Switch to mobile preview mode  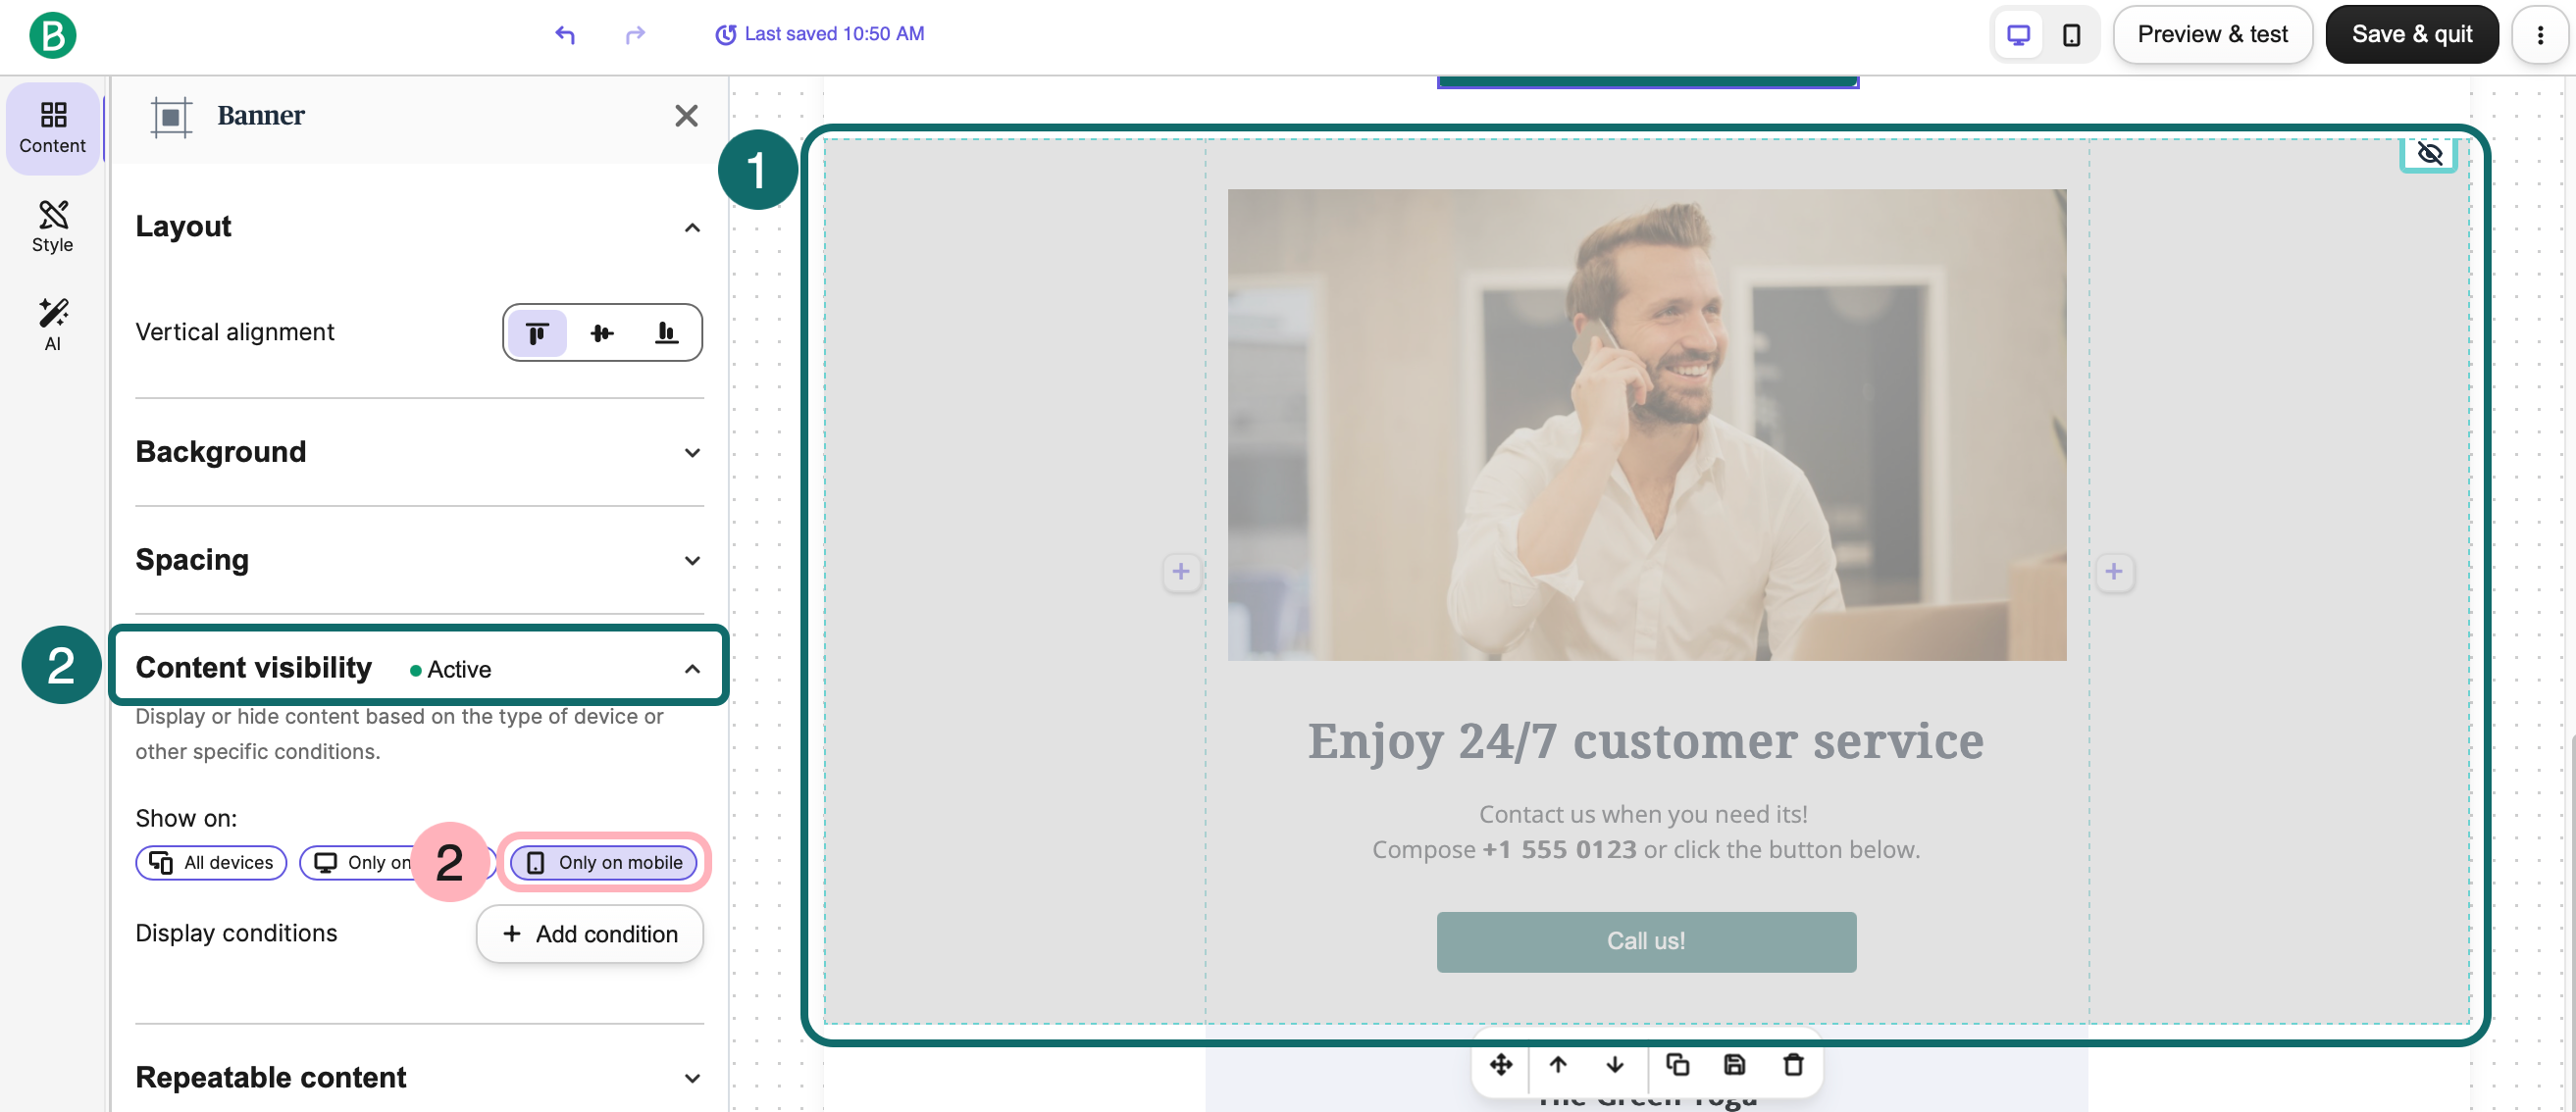pyautogui.click(x=2071, y=35)
